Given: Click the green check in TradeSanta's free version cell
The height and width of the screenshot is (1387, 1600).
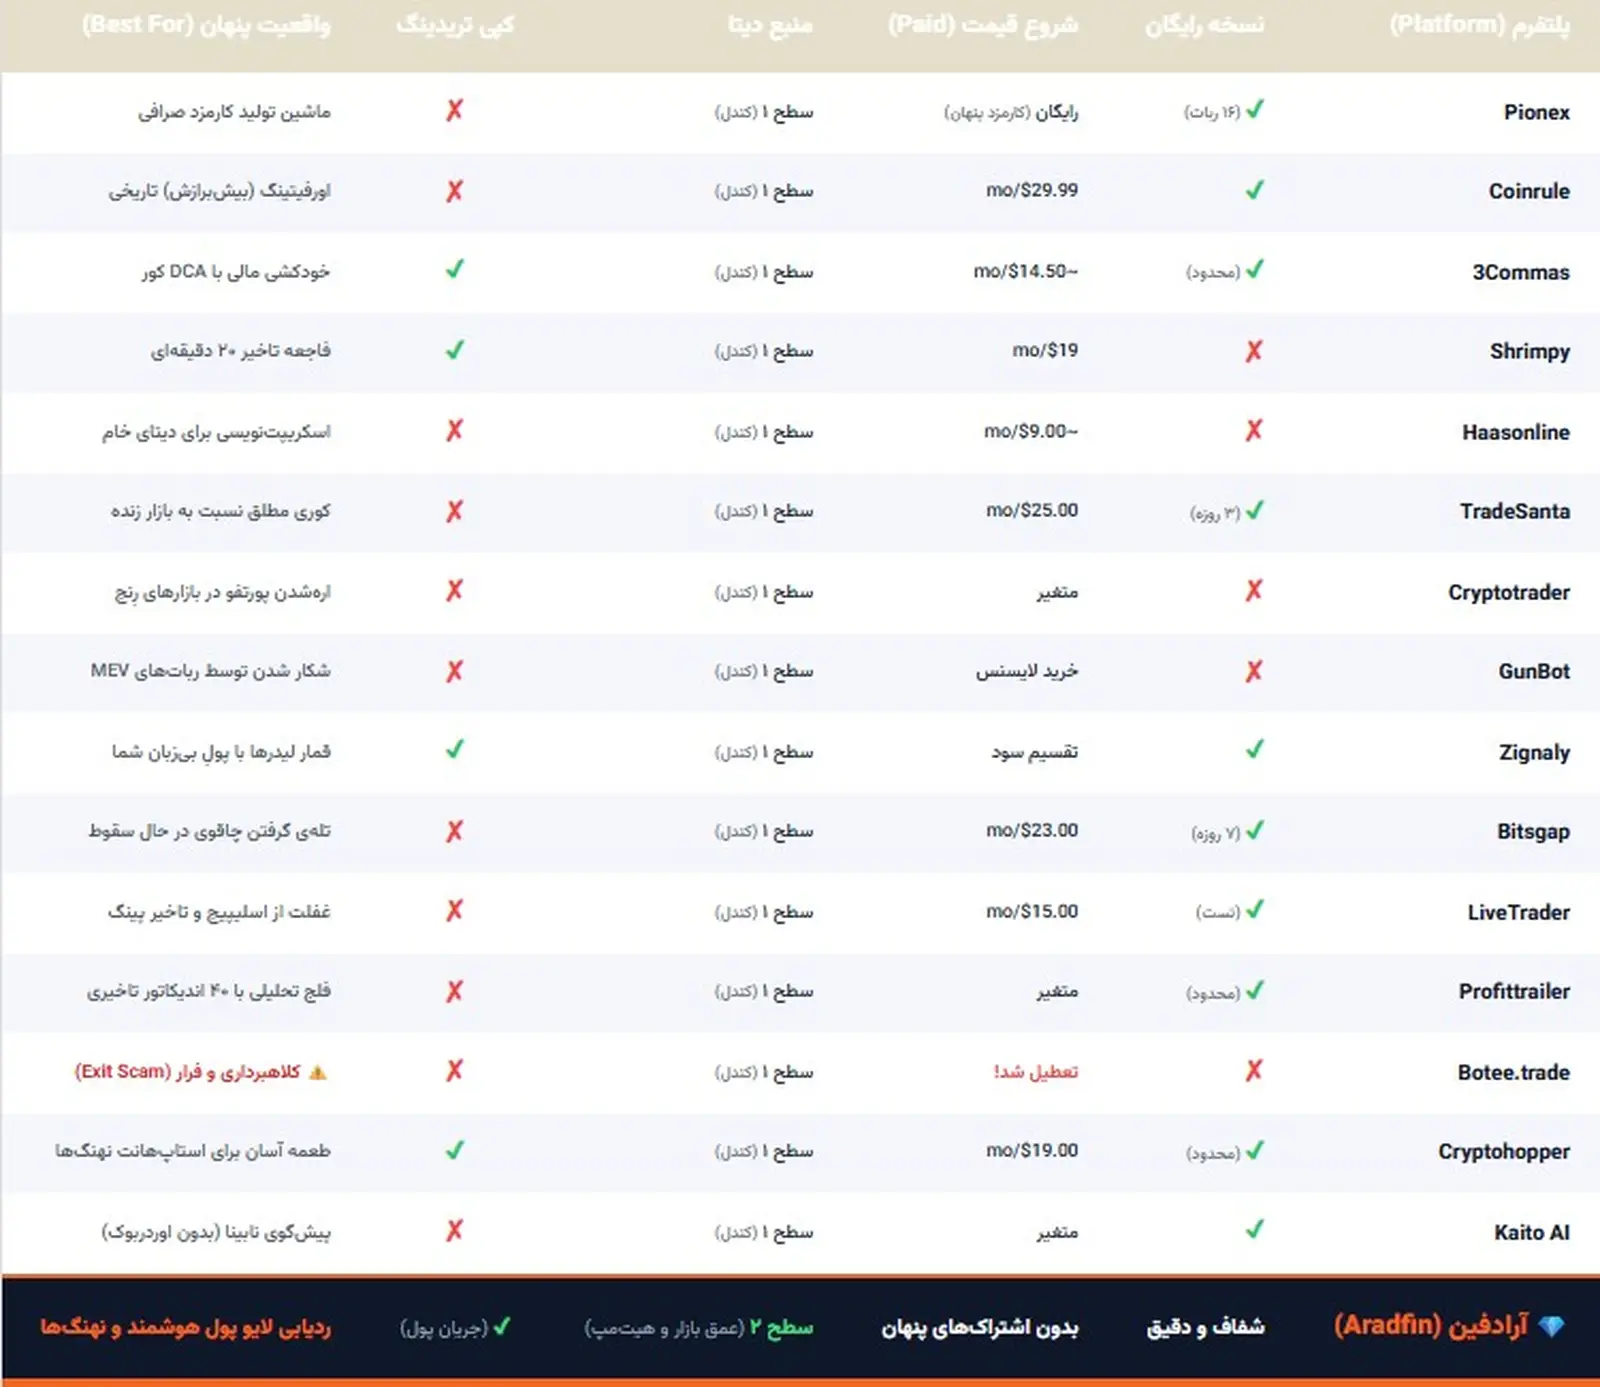Looking at the screenshot, I should (x=1255, y=509).
